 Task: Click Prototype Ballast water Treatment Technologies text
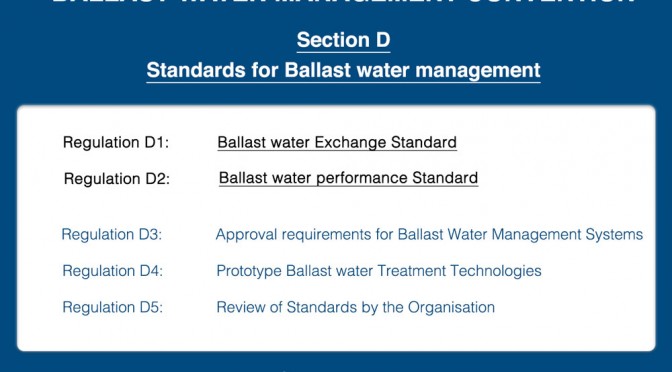[x=379, y=271]
